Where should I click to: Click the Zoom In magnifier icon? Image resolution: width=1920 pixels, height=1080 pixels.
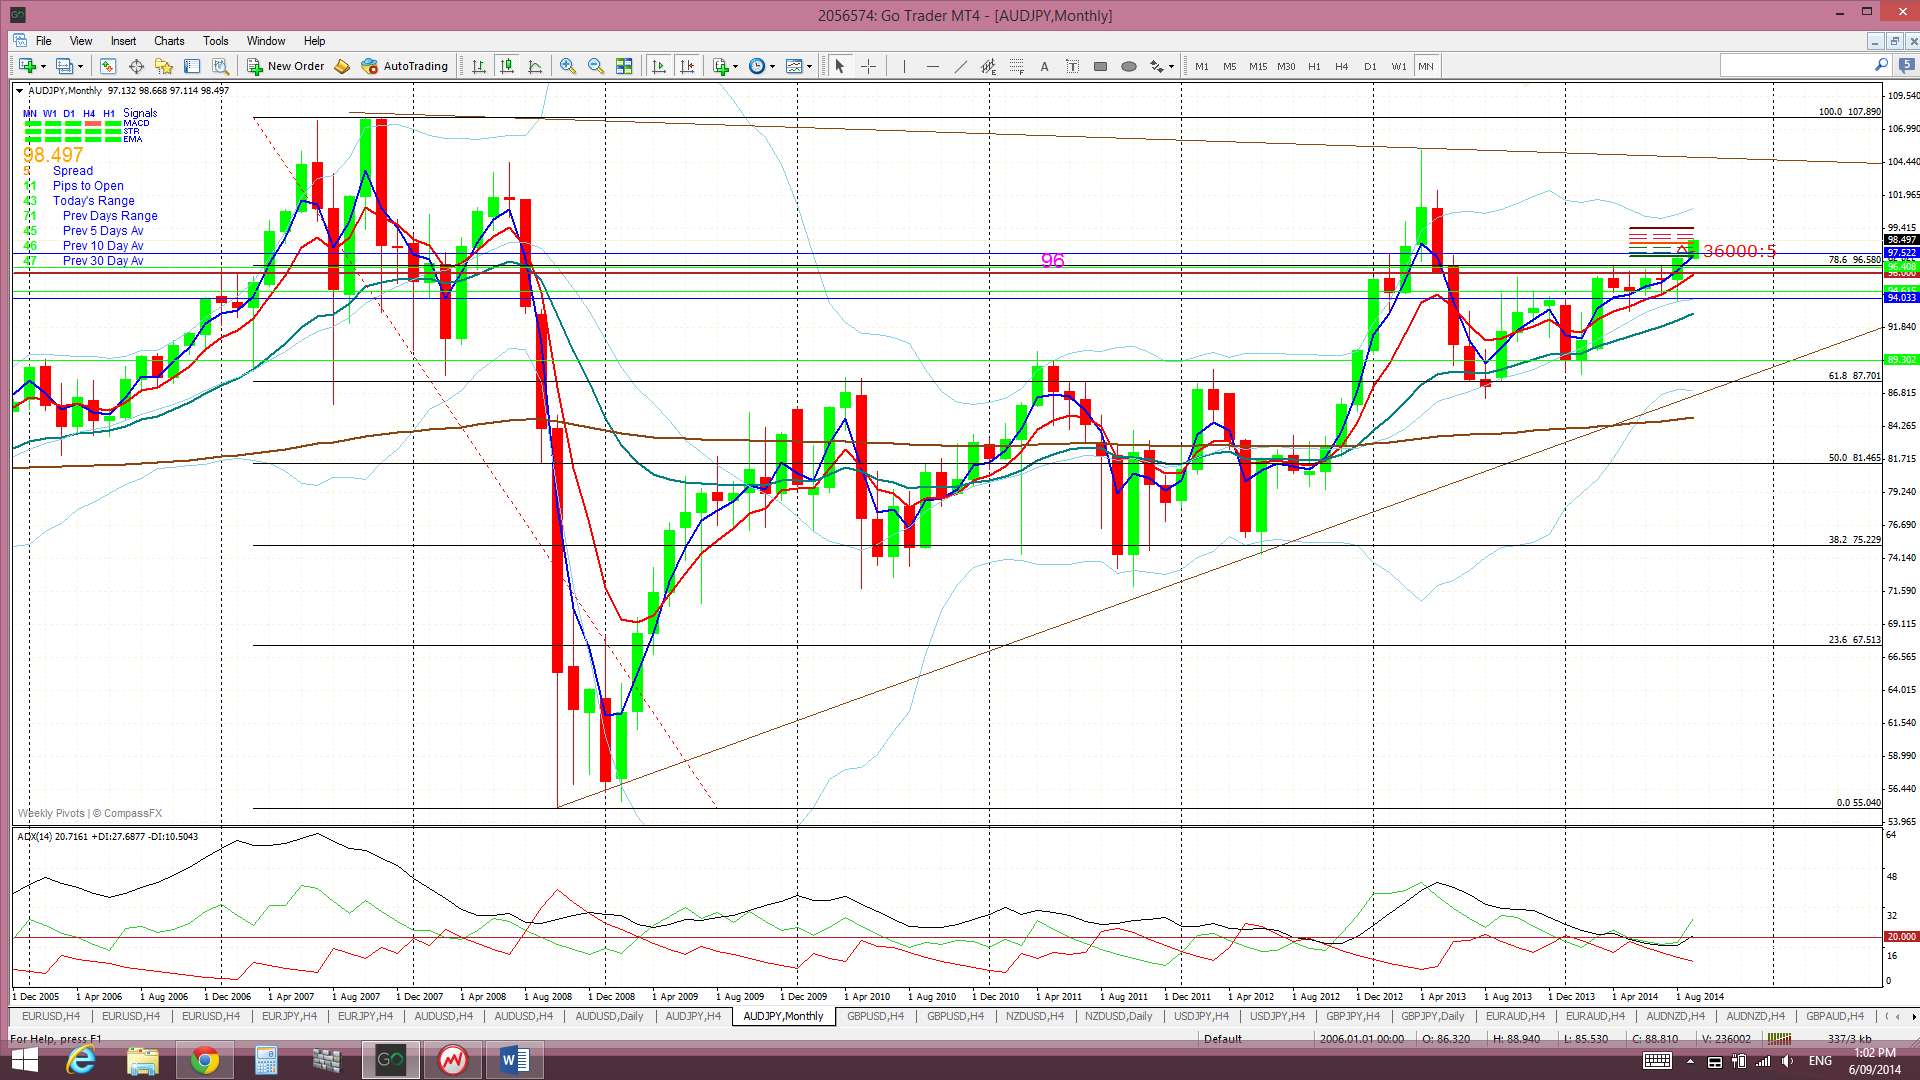coord(567,66)
